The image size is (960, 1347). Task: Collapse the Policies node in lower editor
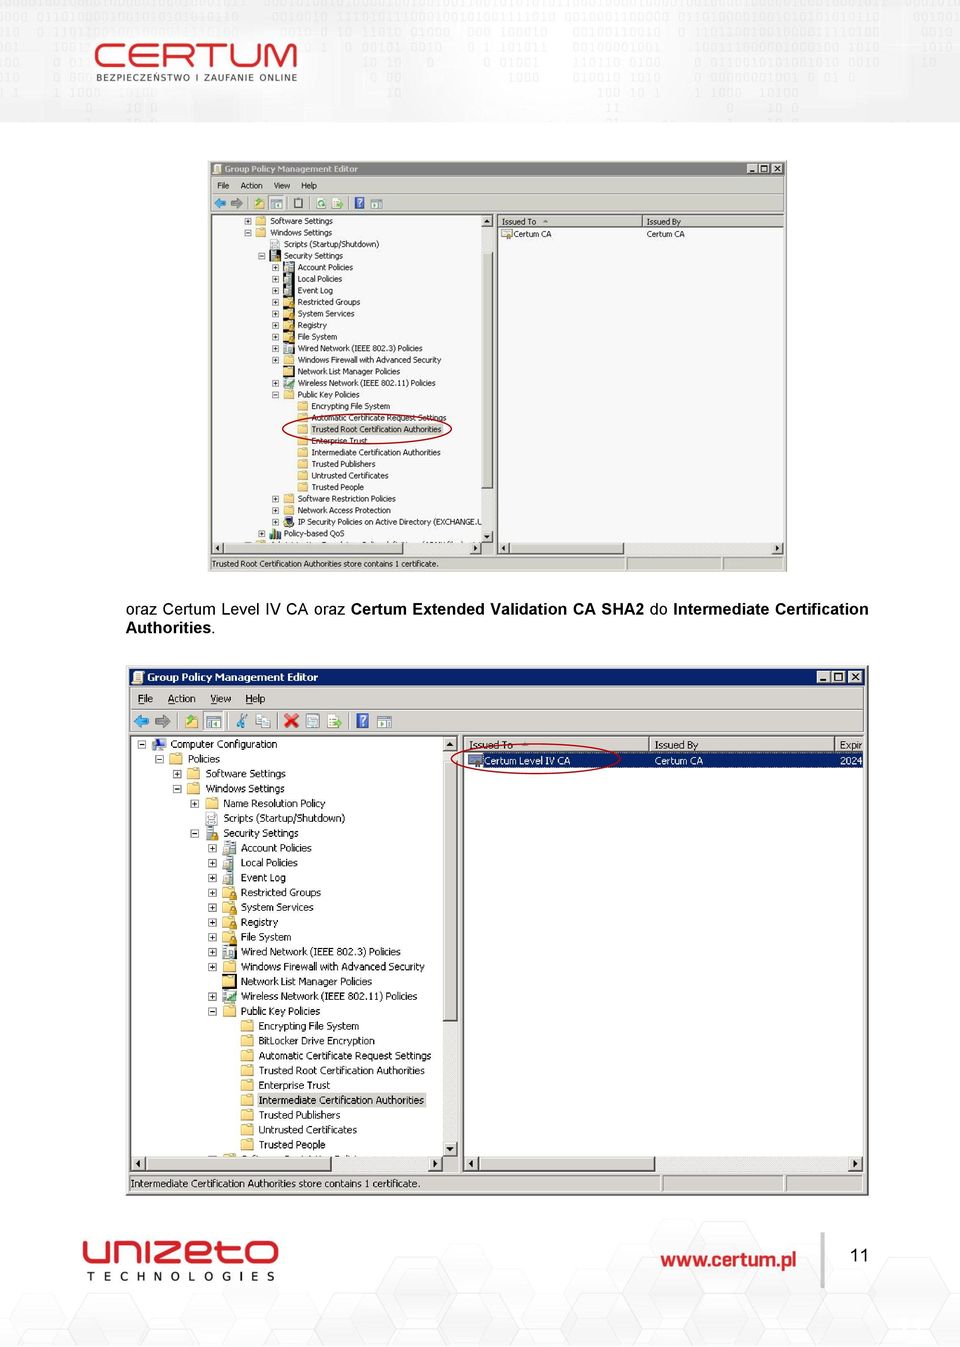pos(159,759)
